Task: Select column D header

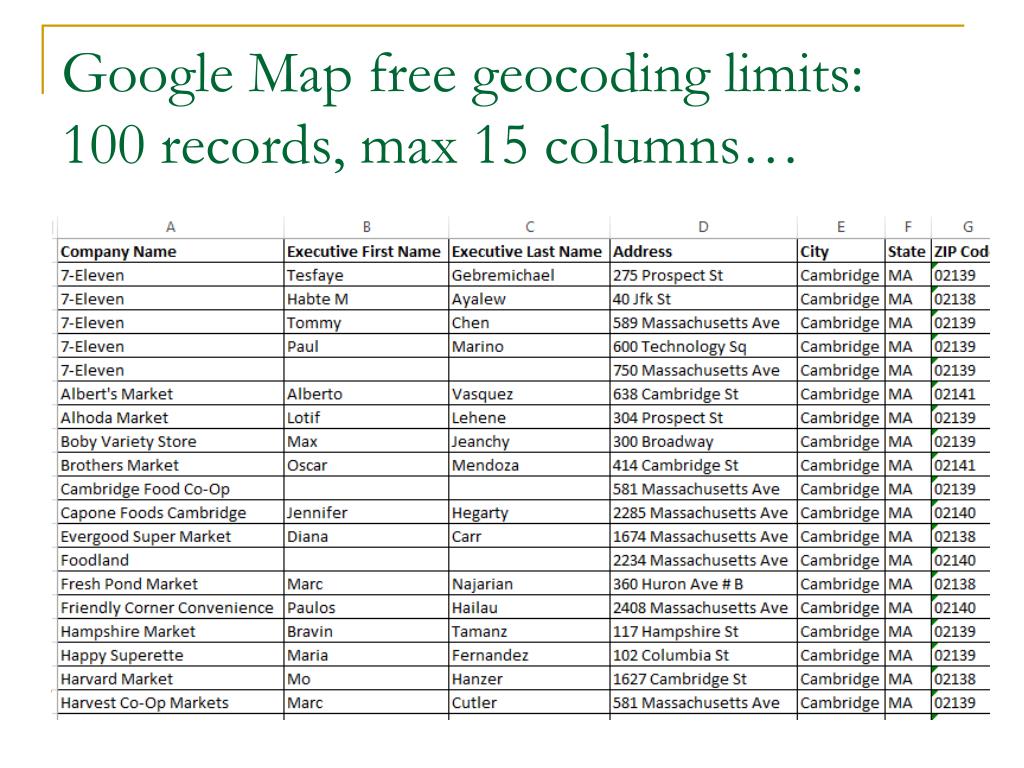Action: 703,227
